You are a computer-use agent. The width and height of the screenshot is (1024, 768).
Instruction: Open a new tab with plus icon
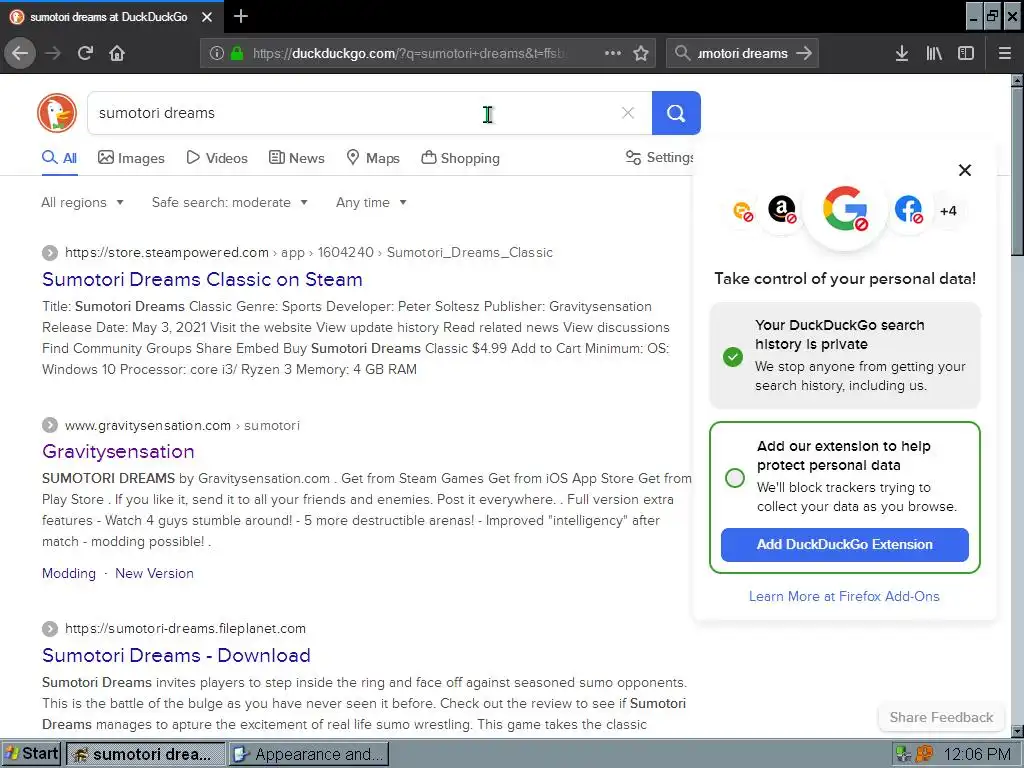240,16
